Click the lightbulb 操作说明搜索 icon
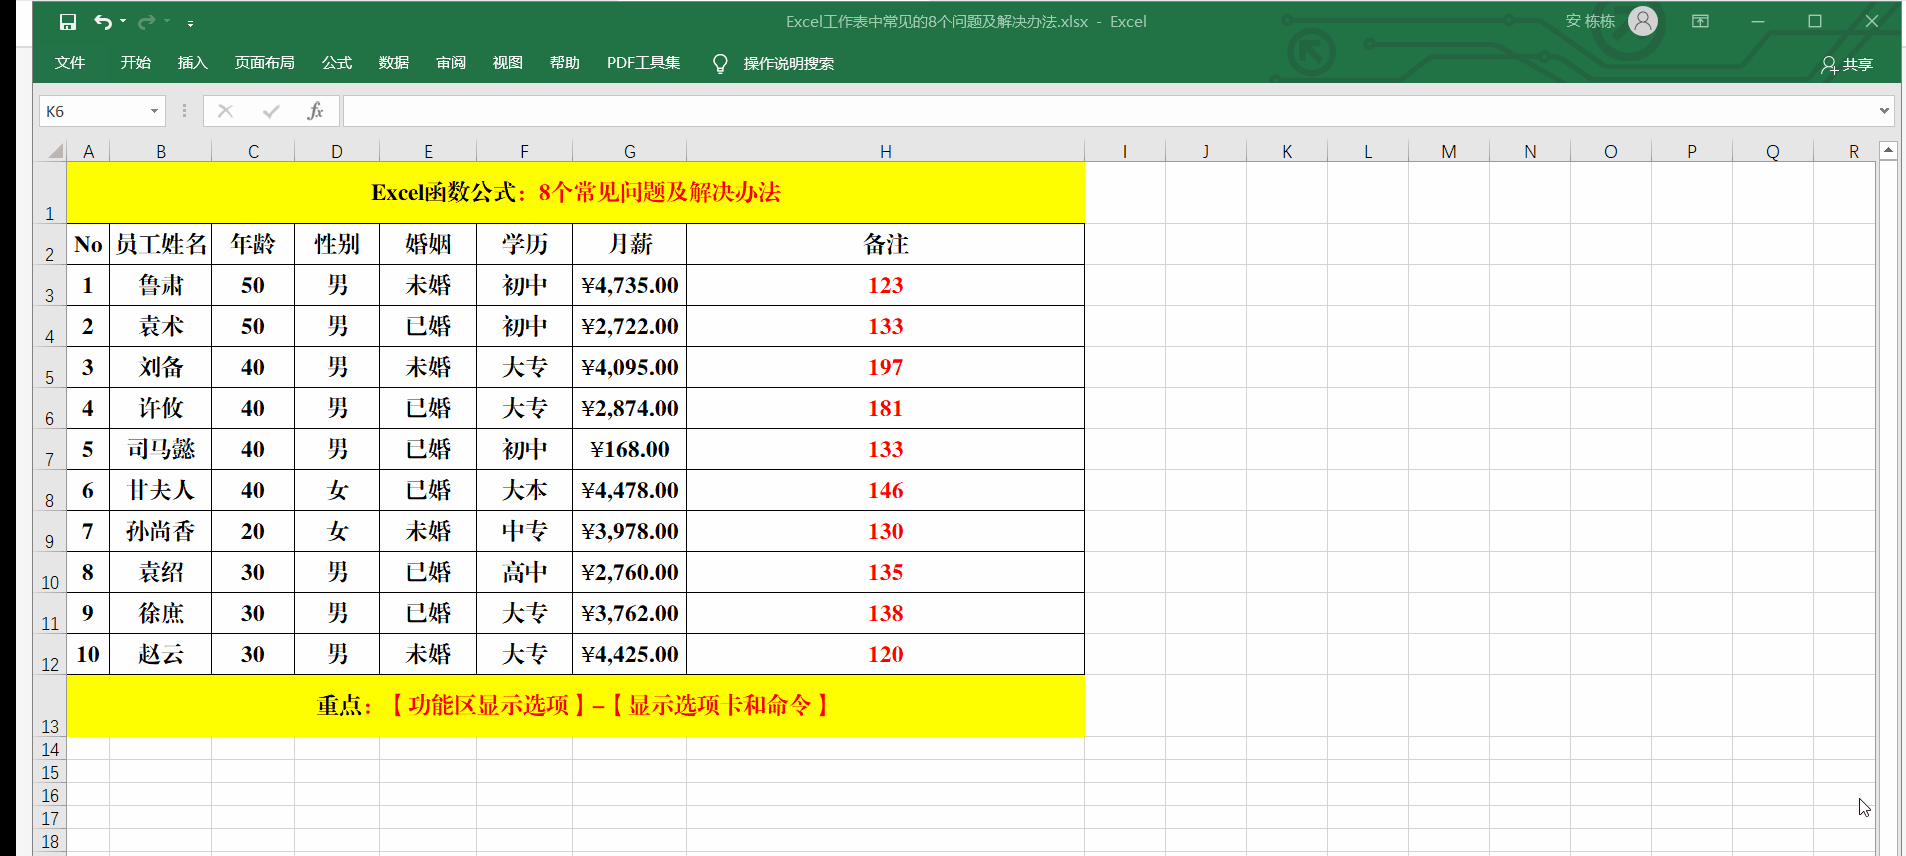This screenshot has width=1906, height=856. coord(720,63)
